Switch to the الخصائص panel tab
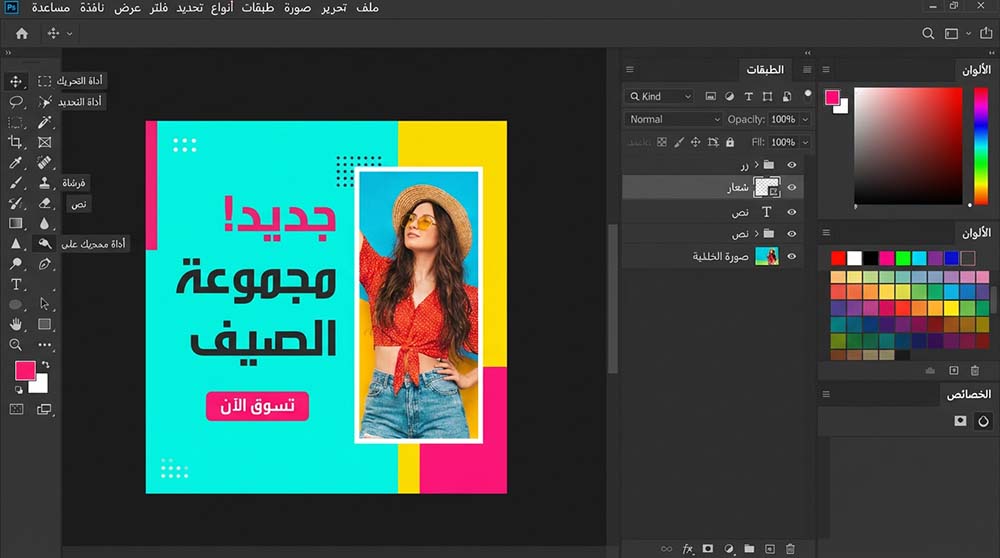1000x558 pixels. 969,395
